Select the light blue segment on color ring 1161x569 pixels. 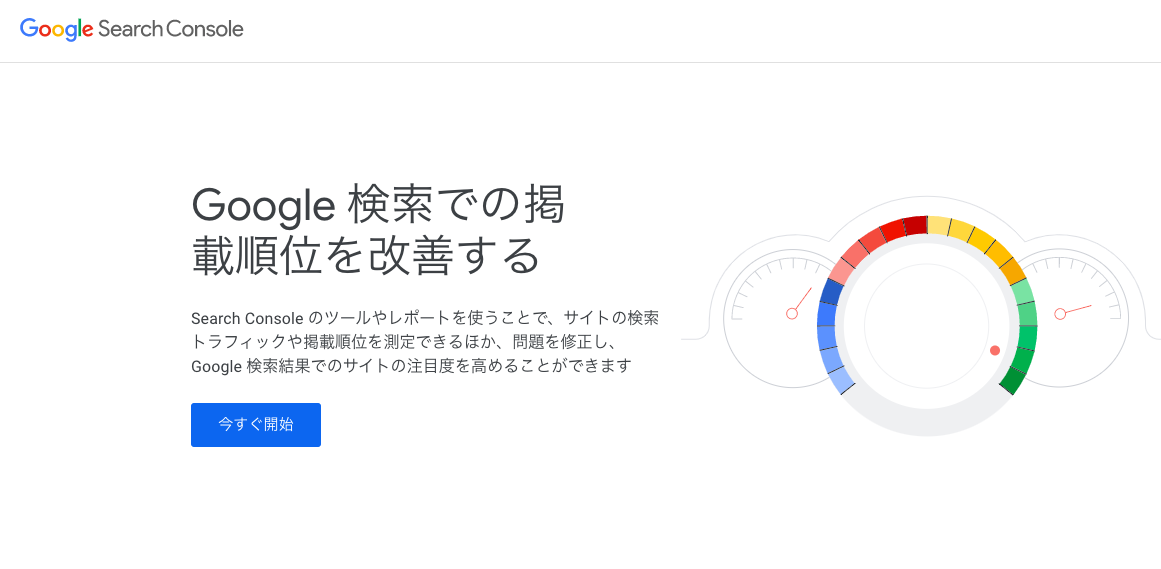pos(840,380)
